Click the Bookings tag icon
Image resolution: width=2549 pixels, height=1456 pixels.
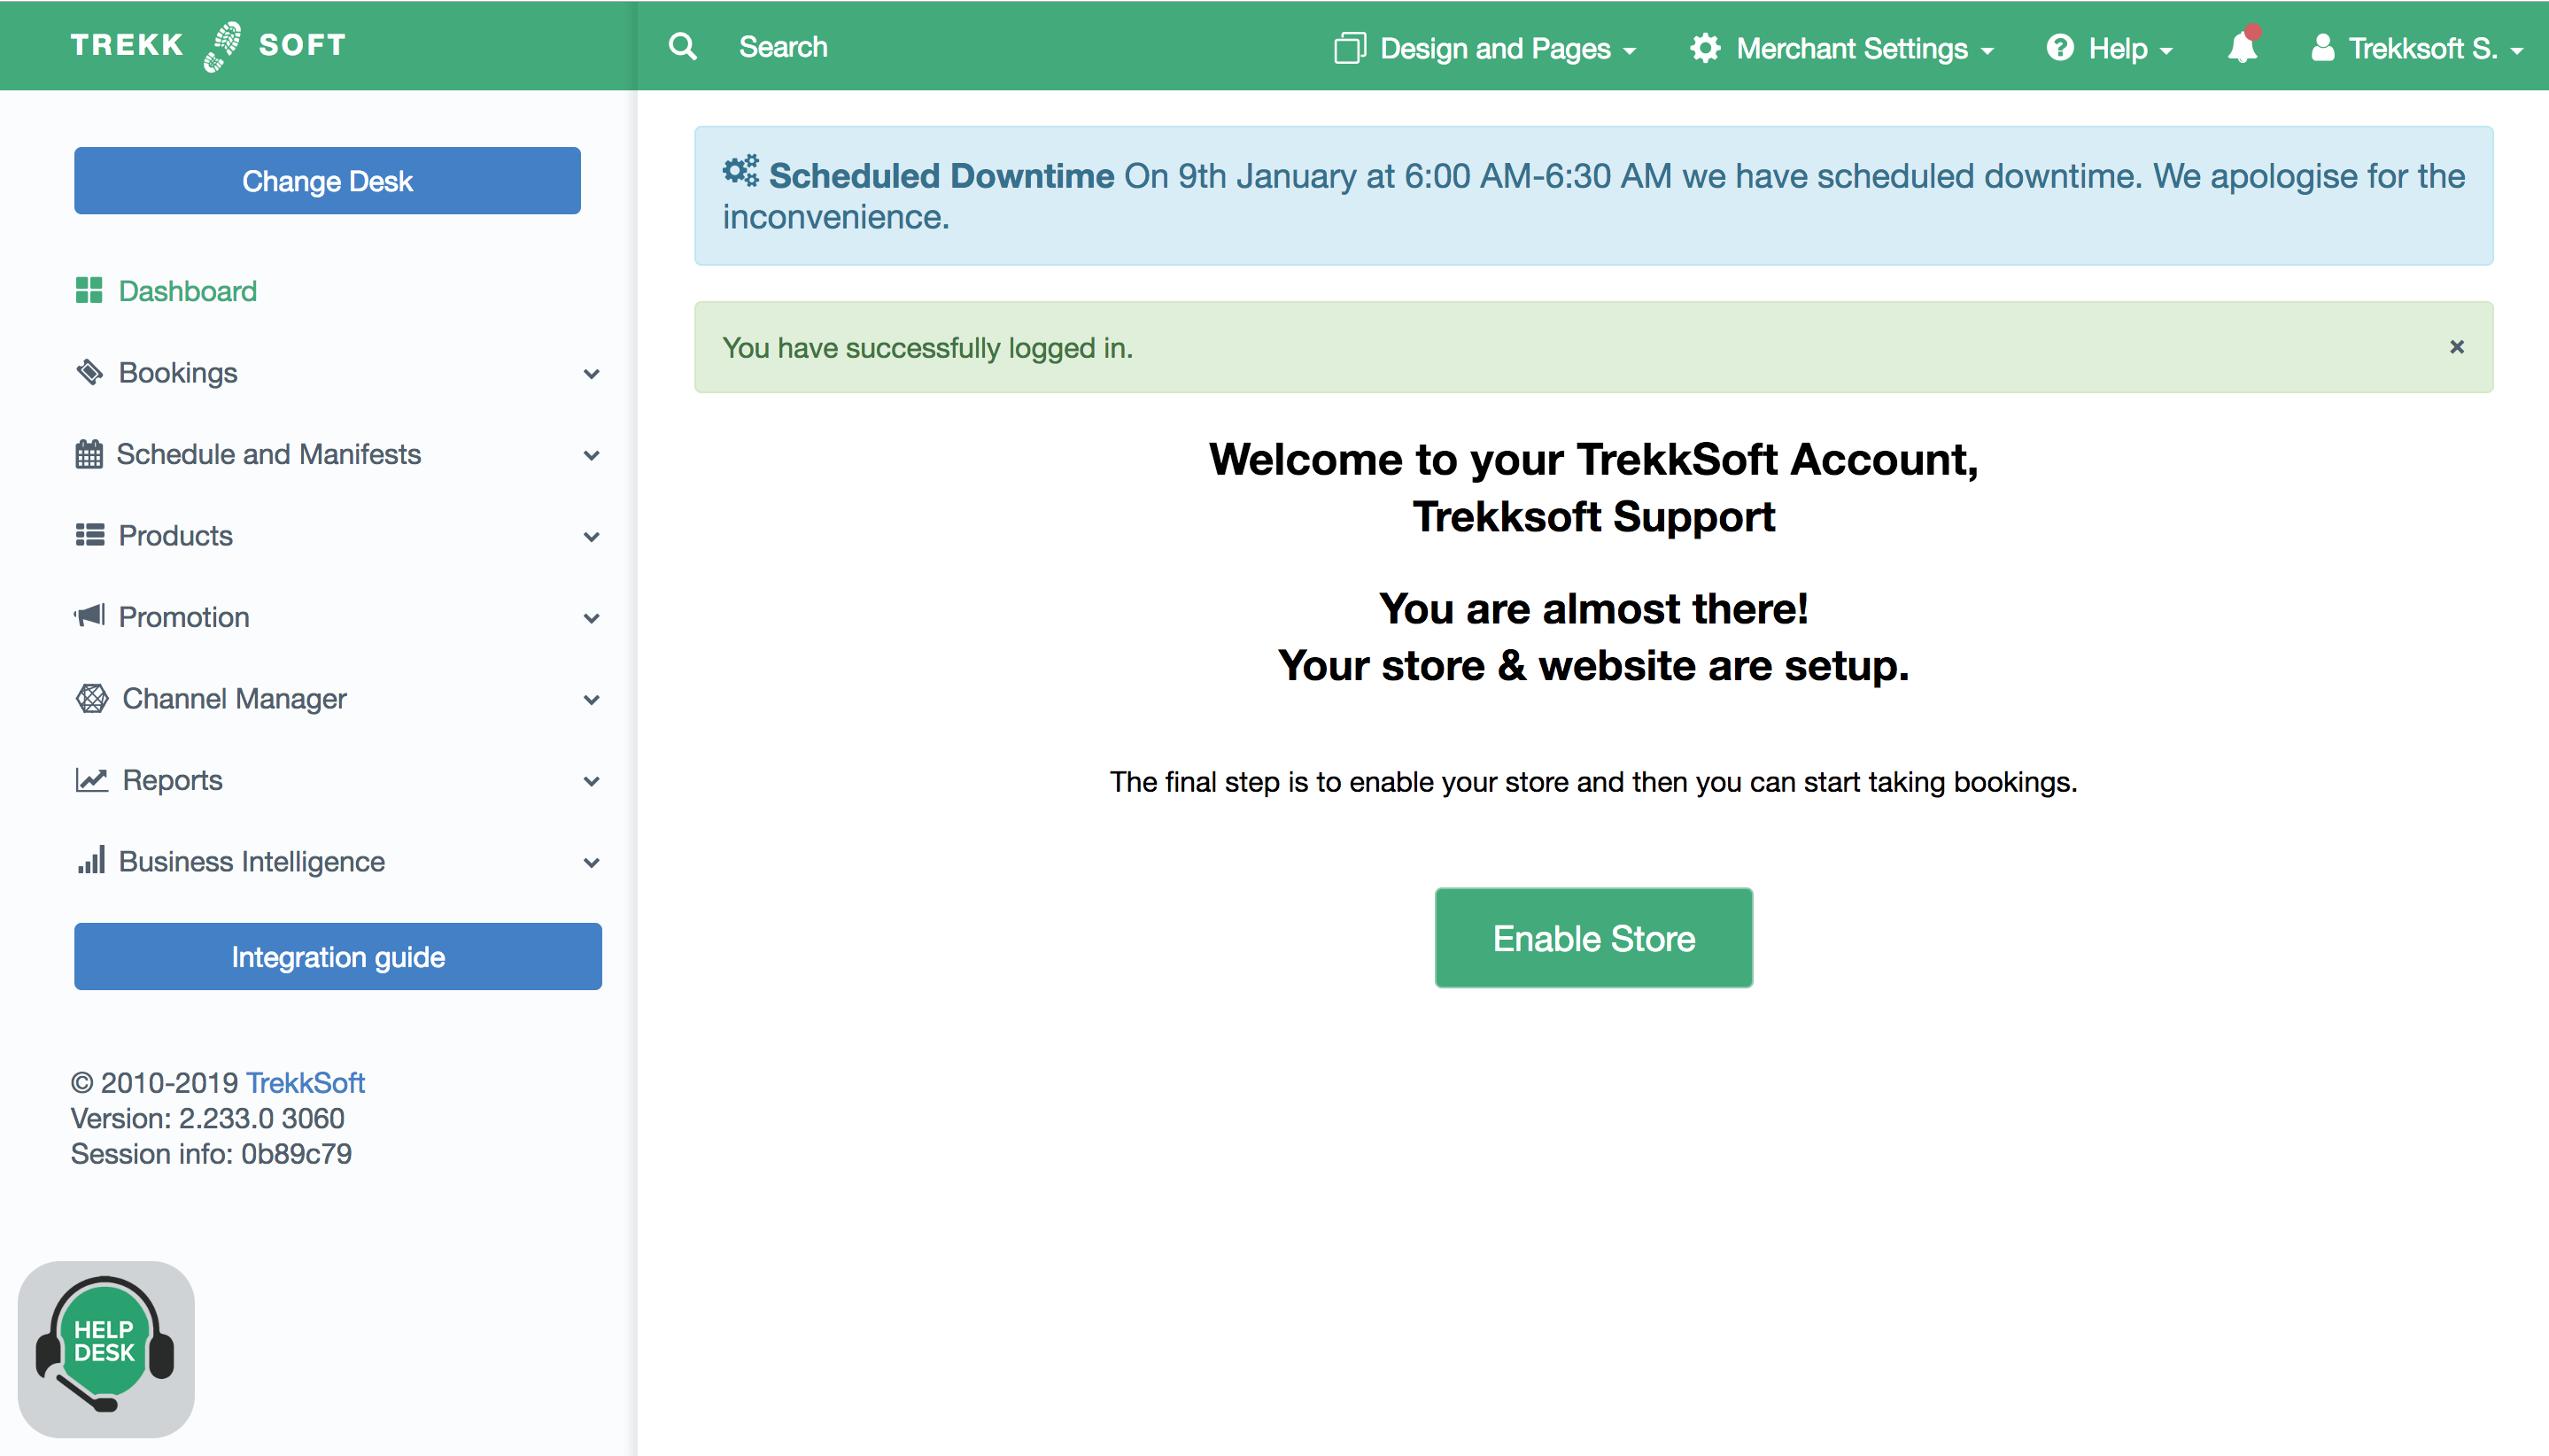pos(90,372)
